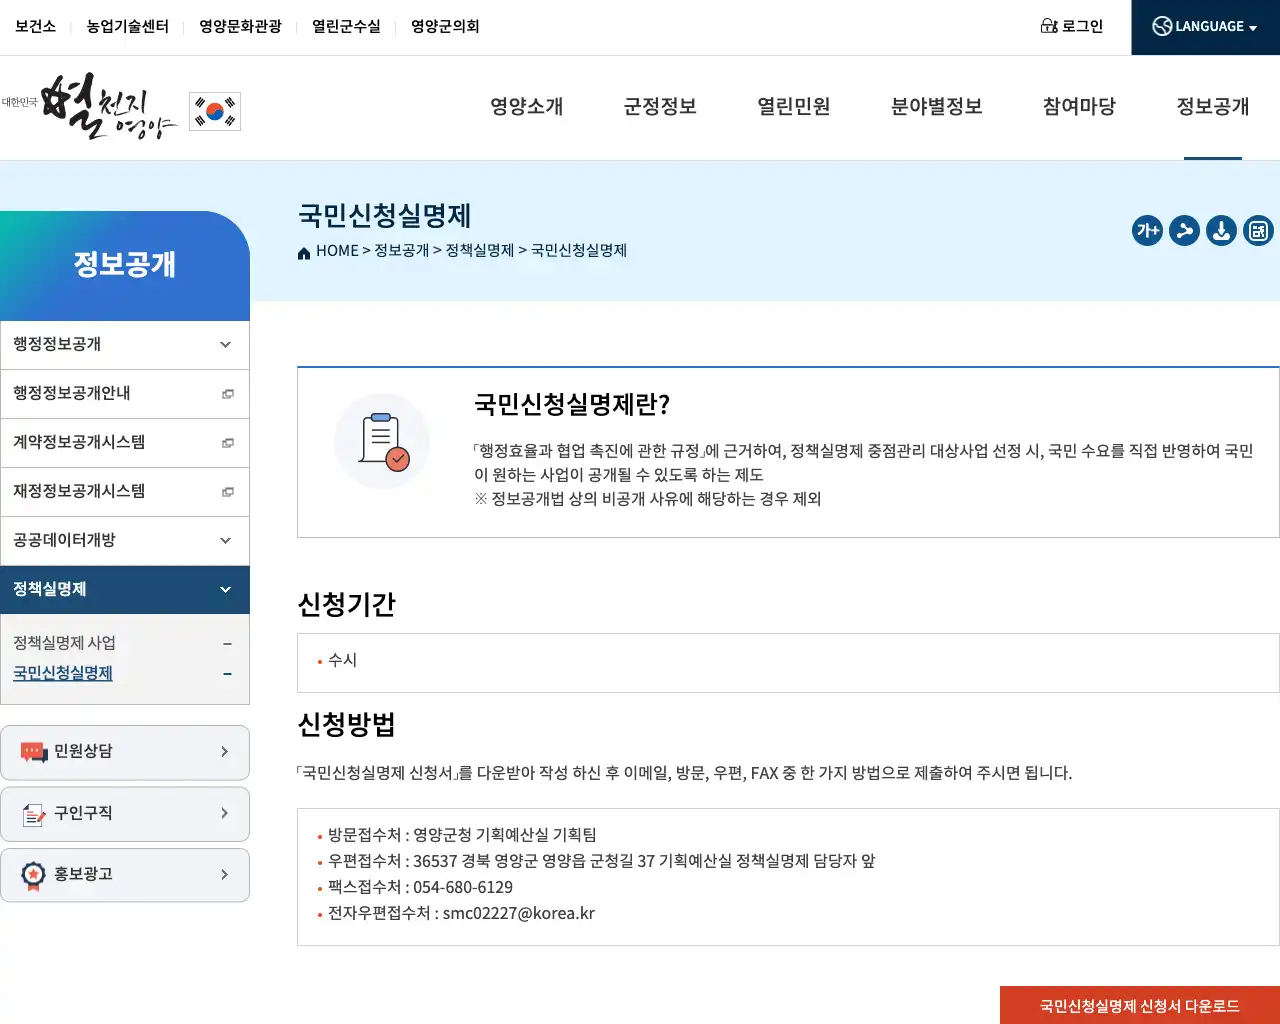Click the 구인구직 document icon
The image size is (1280, 1024).
pos(34,814)
